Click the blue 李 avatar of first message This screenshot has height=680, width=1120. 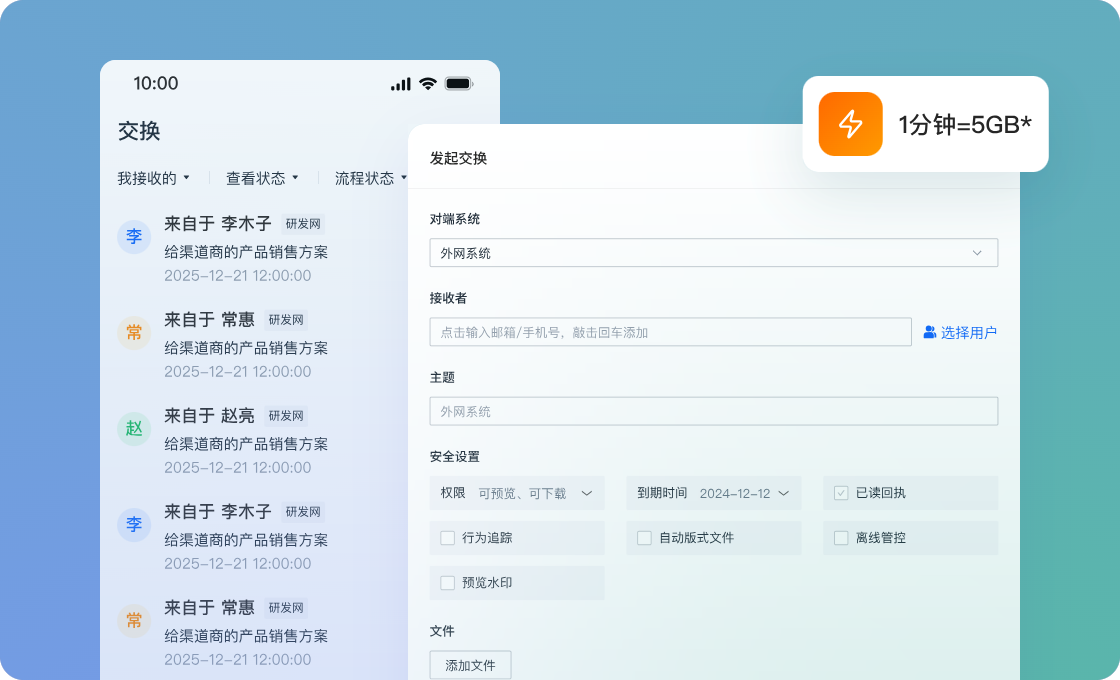tap(134, 237)
